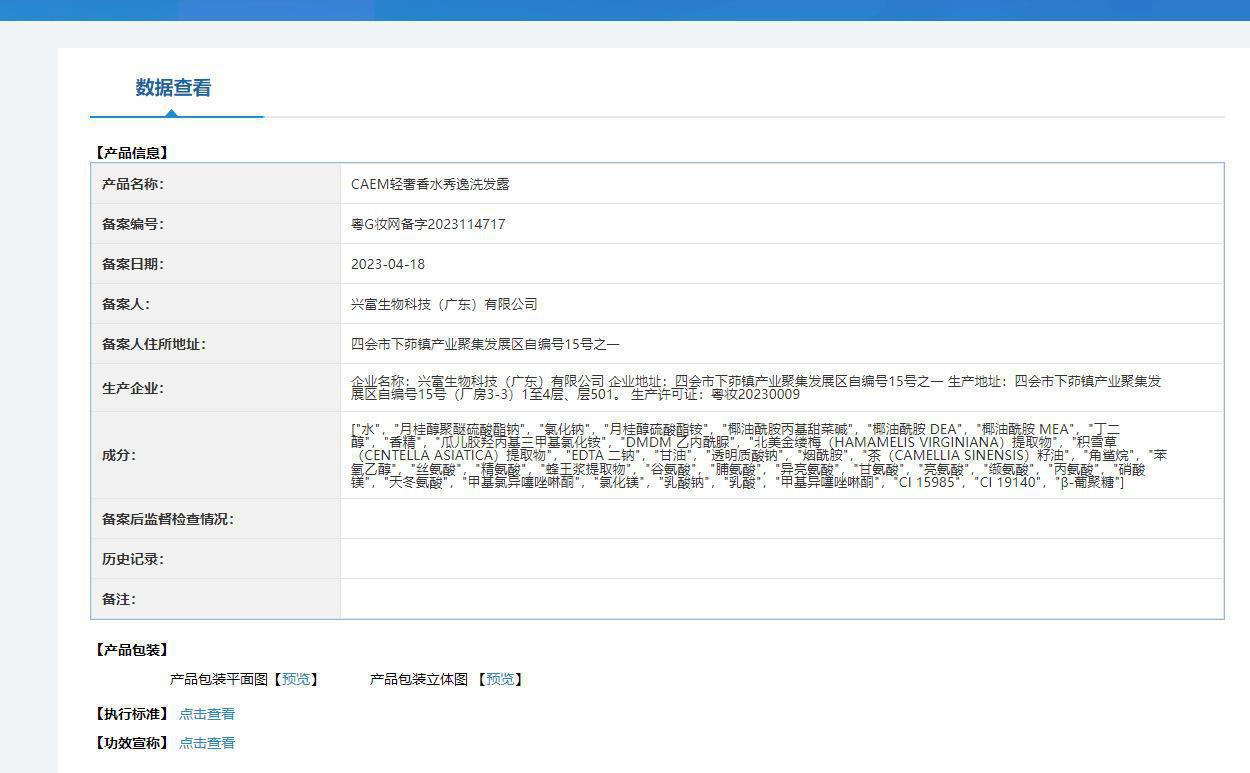Click the 备案日期 row label
Image resolution: width=1250 pixels, height=773 pixels.
(133, 264)
